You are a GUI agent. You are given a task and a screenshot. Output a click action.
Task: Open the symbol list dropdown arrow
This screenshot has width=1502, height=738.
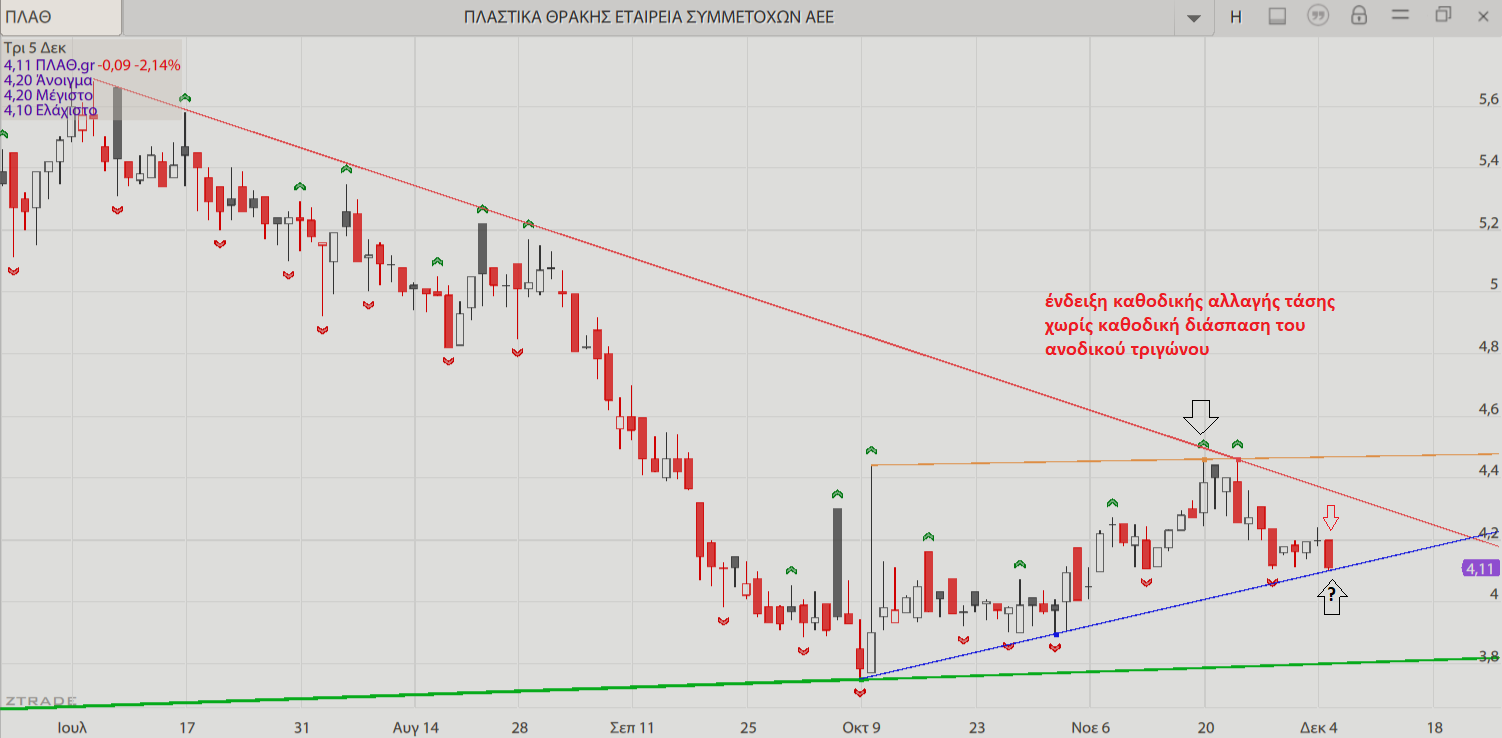click(x=1193, y=18)
